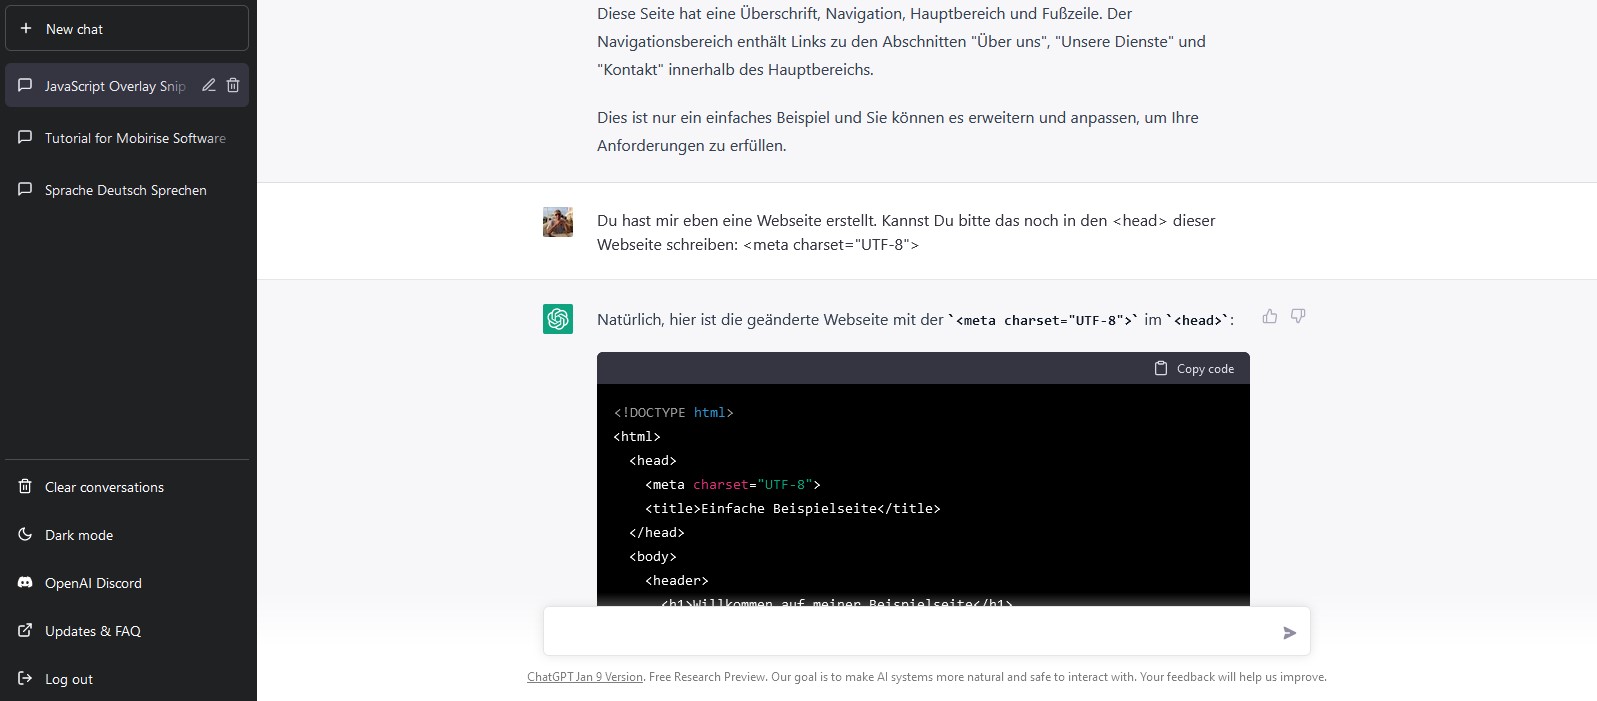Viewport: 1597px width, 701px height.
Task: Click external link icon beside Updates & FAQ
Action: (25, 630)
